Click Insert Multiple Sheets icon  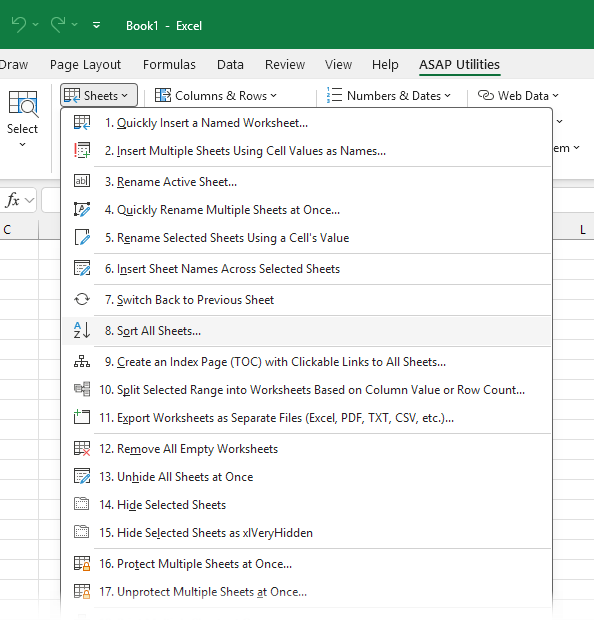[82, 150]
